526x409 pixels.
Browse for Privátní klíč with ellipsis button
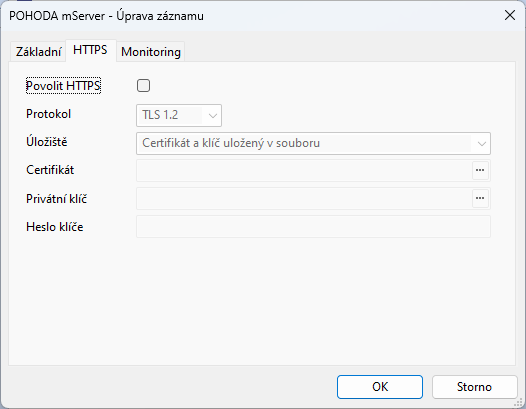pyautogui.click(x=480, y=198)
